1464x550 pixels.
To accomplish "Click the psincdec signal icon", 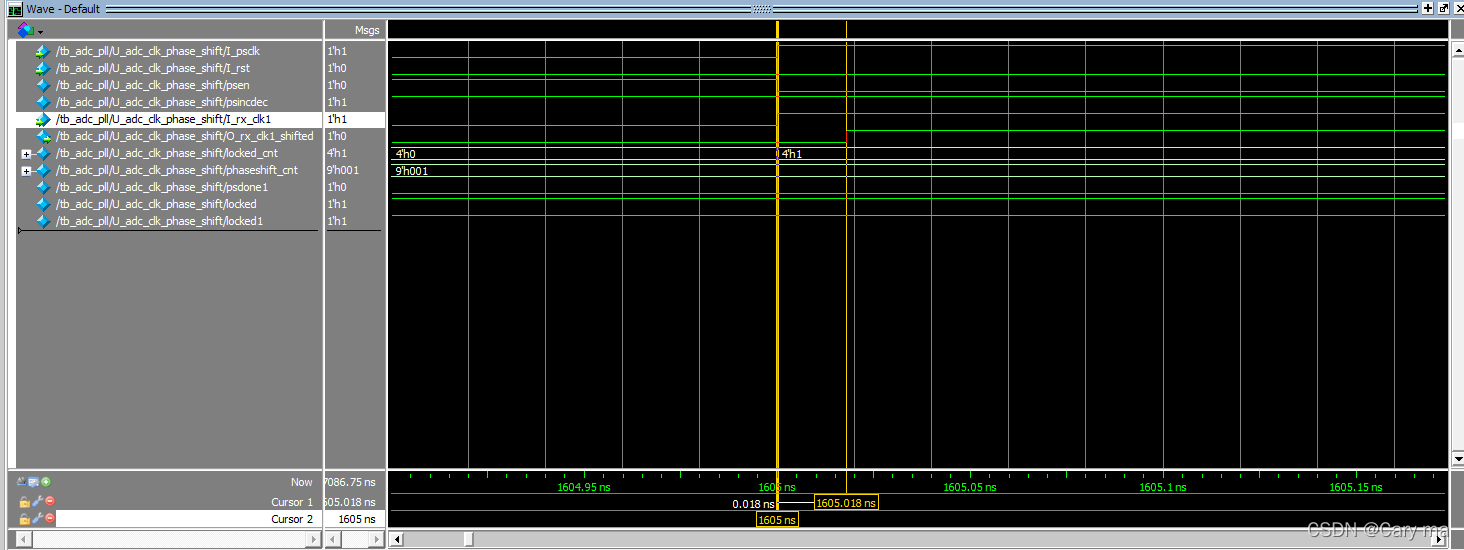I will [42, 102].
